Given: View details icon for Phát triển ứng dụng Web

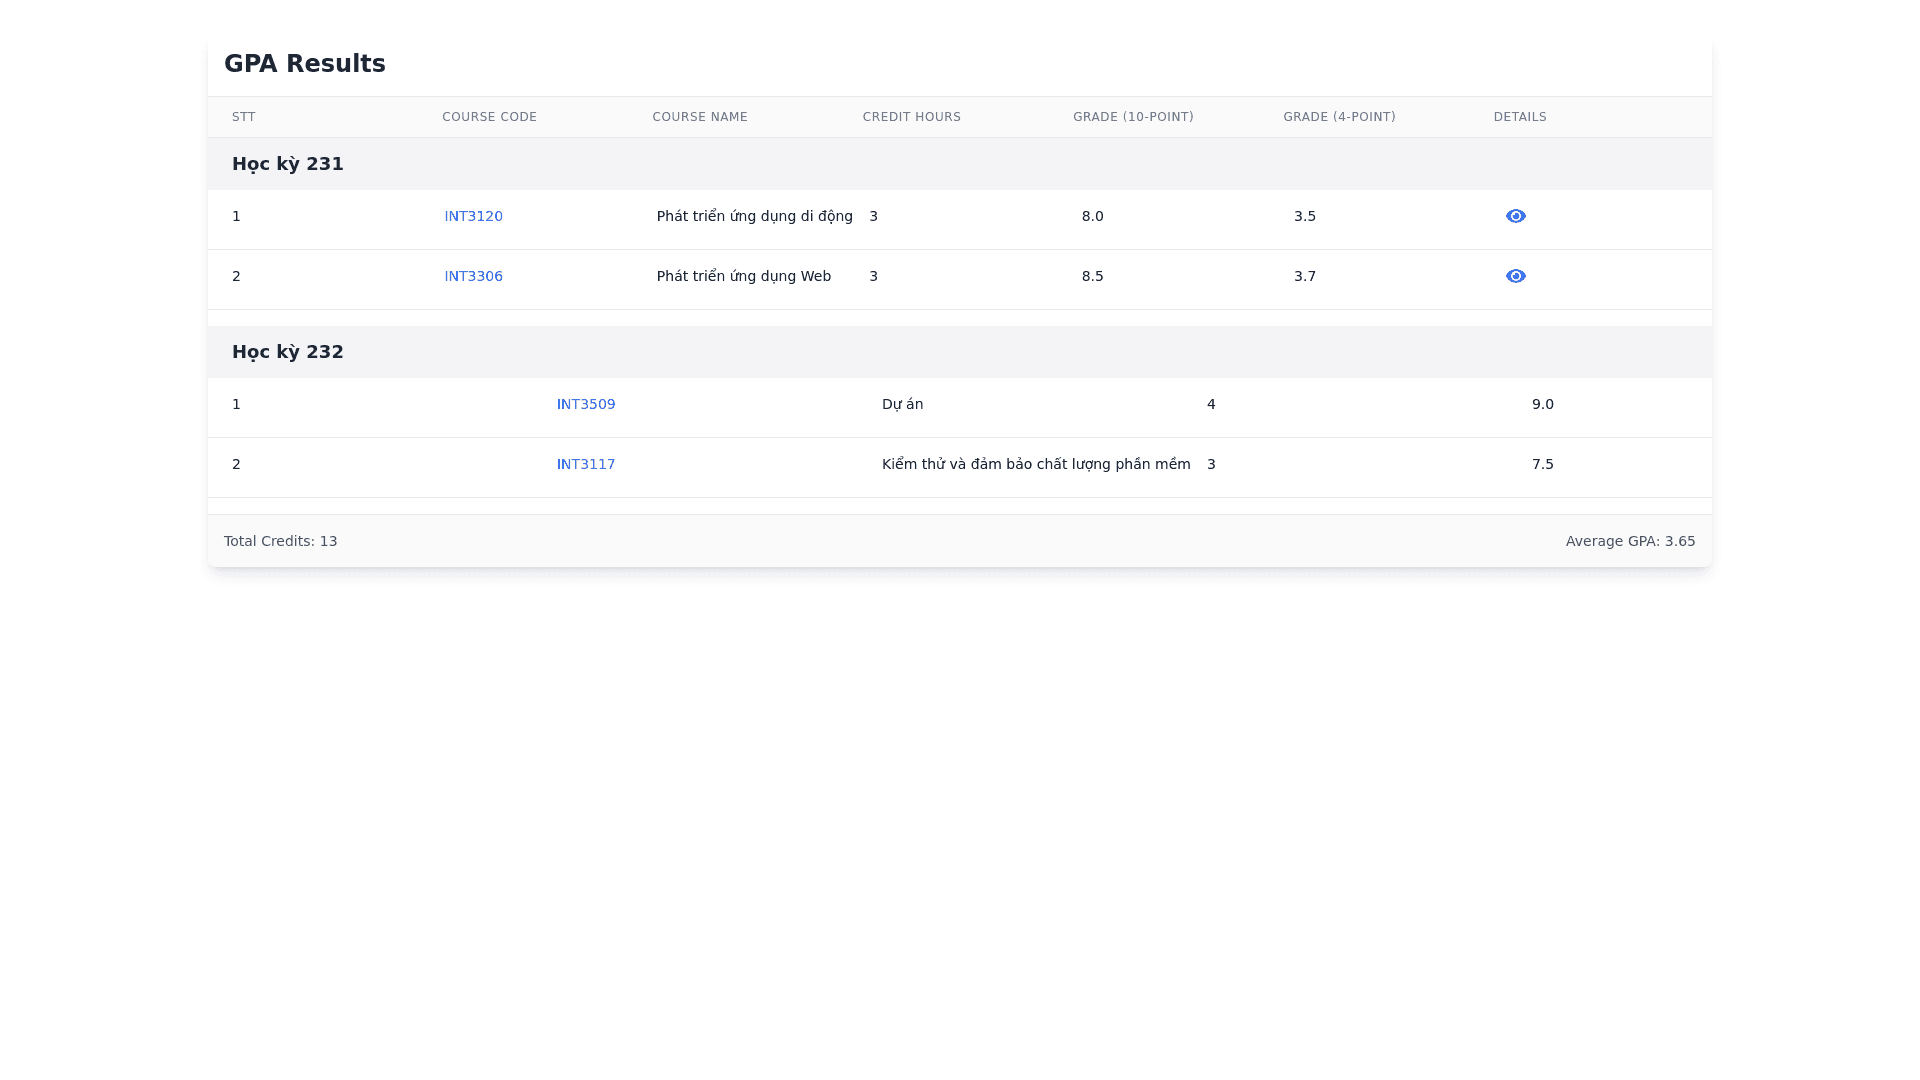Looking at the screenshot, I should [1515, 276].
